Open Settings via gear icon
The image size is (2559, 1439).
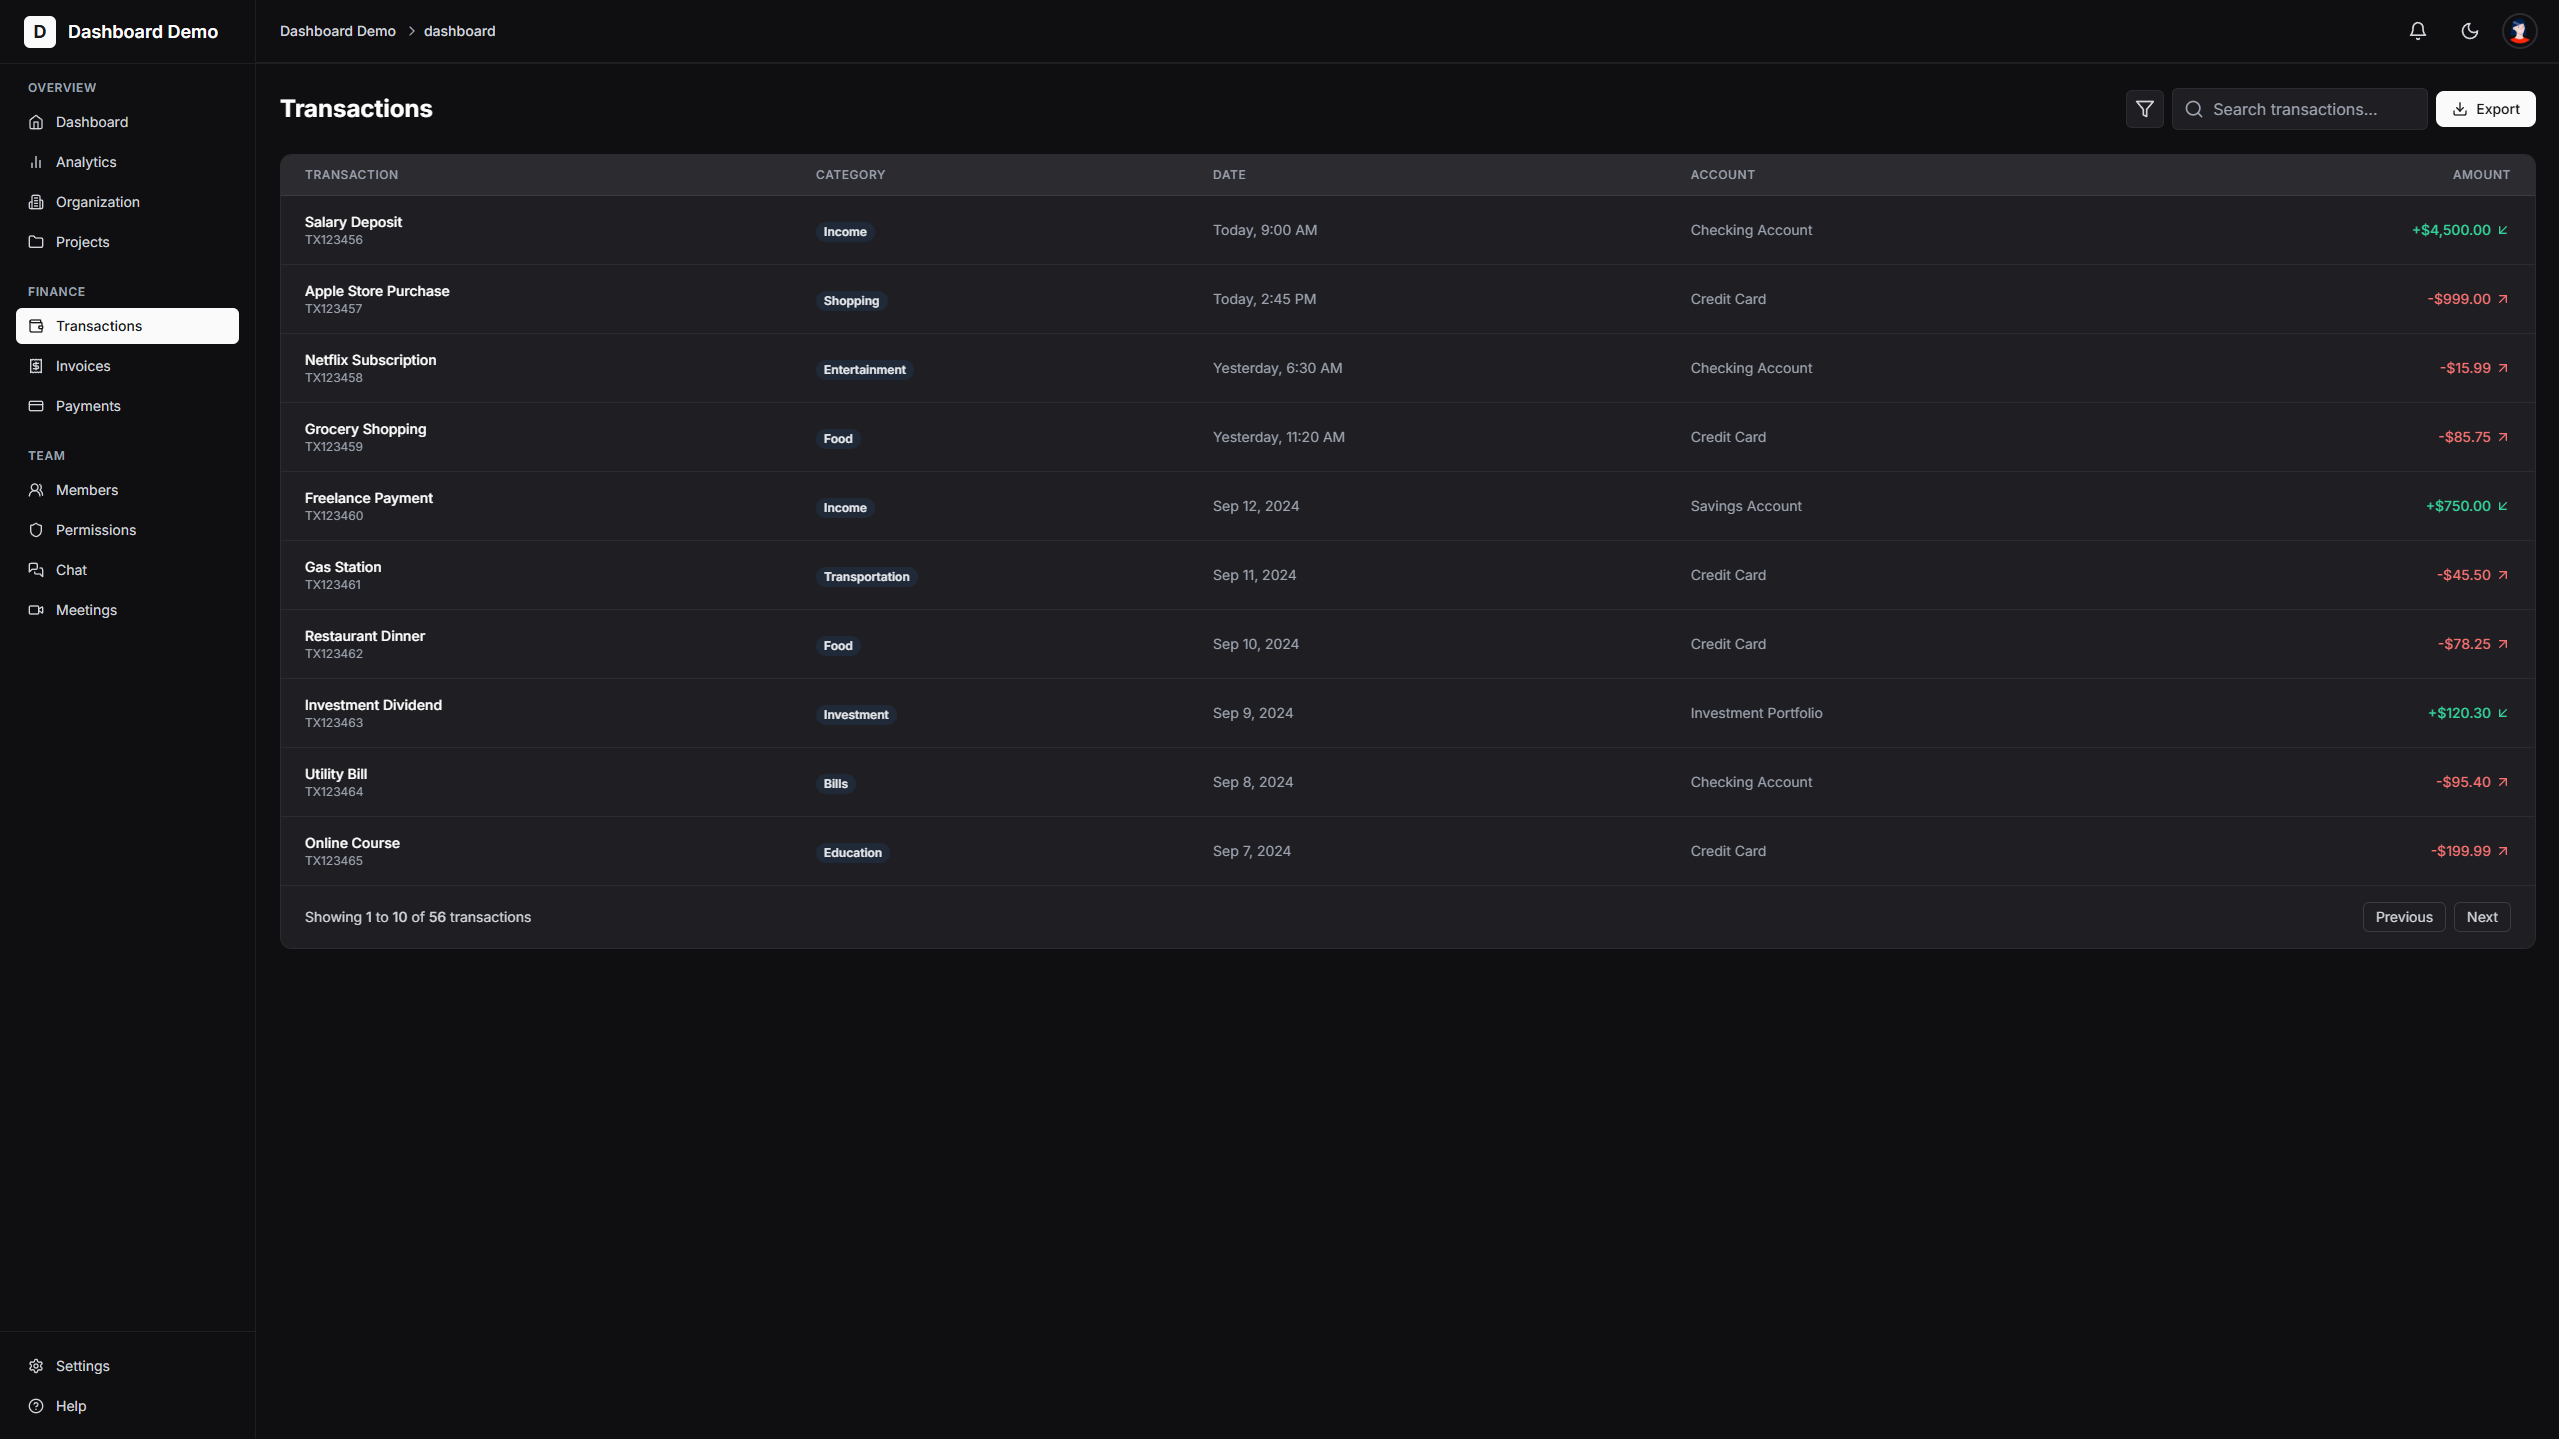36,1366
